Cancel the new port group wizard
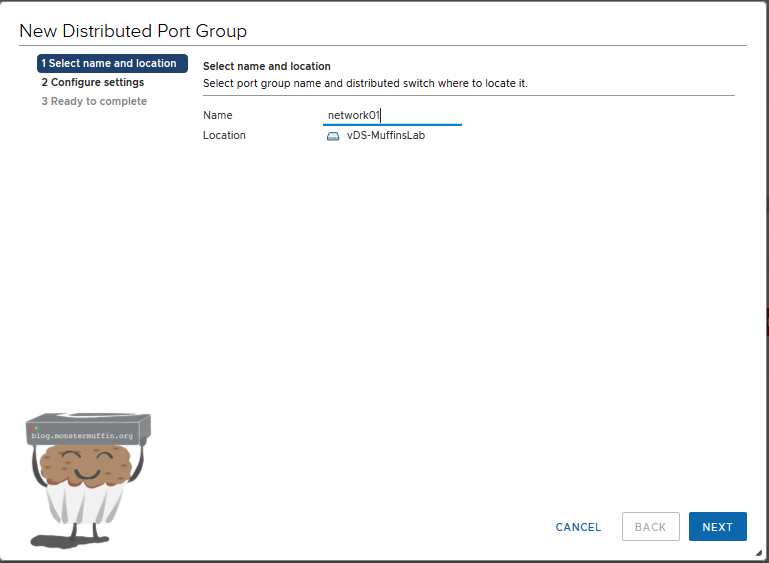Screen dimensions: 769x563 coord(578,527)
